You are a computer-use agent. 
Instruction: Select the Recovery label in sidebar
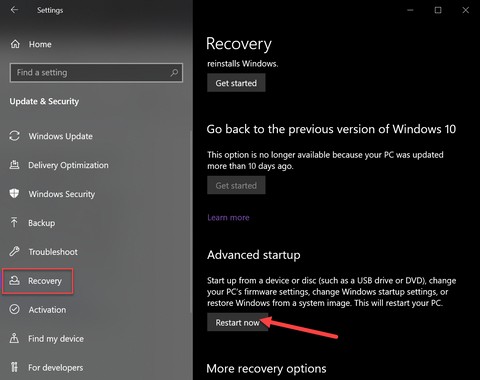click(x=45, y=281)
